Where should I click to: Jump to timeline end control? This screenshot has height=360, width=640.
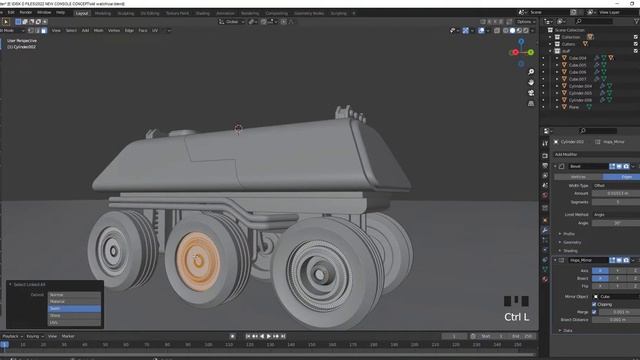pos(283,336)
